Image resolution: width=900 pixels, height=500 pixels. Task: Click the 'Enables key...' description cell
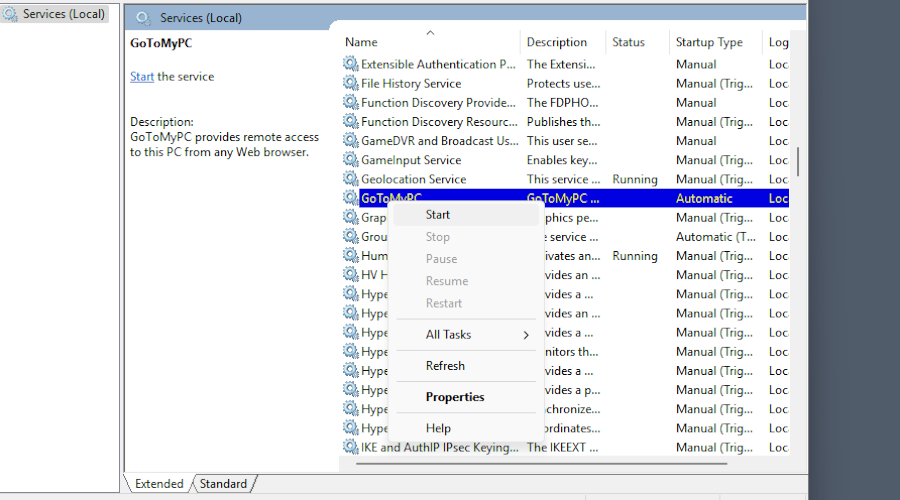561,160
